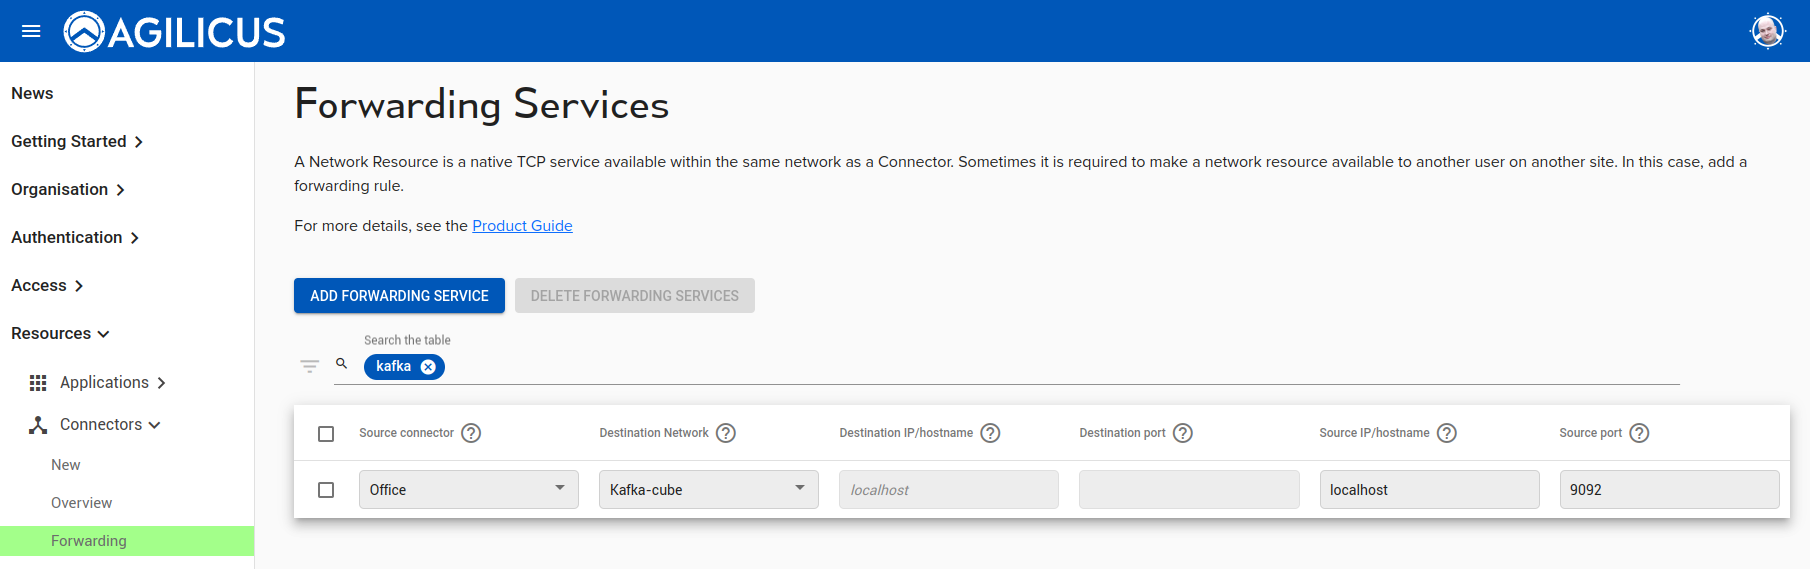
Task: Open the table filter options icon
Action: click(x=310, y=366)
